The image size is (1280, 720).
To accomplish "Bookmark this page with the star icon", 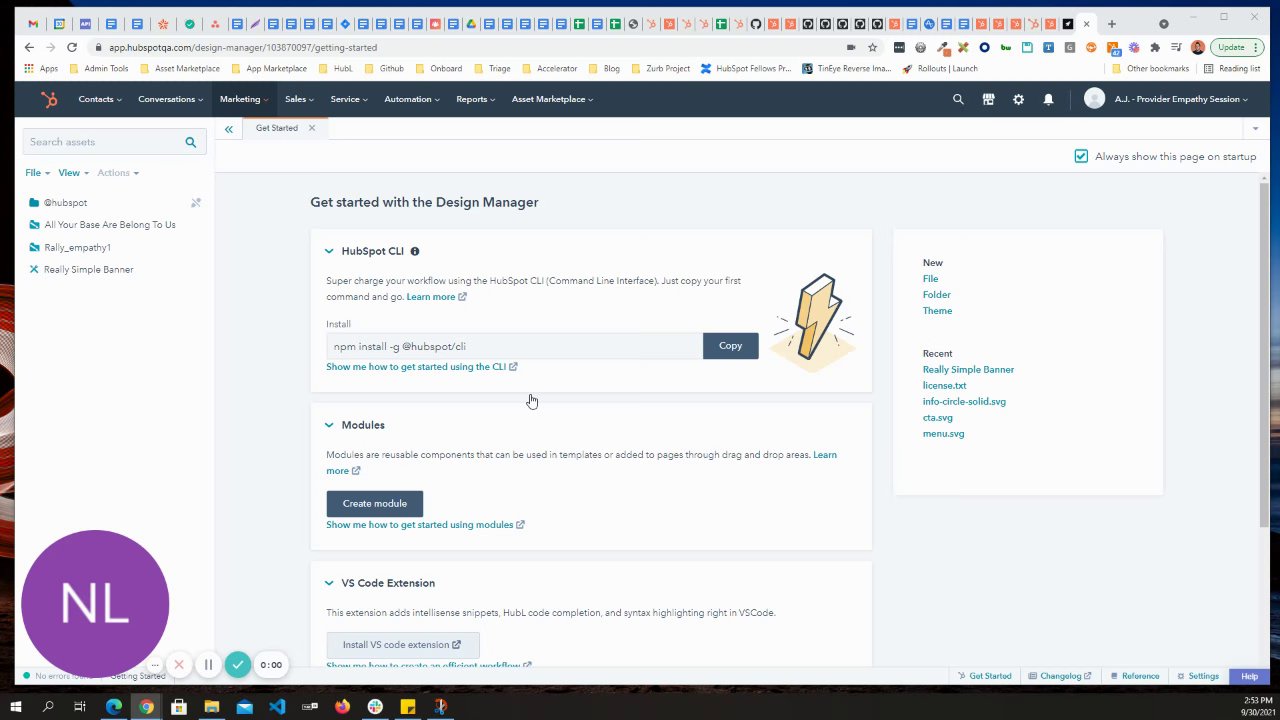I will point(873,47).
